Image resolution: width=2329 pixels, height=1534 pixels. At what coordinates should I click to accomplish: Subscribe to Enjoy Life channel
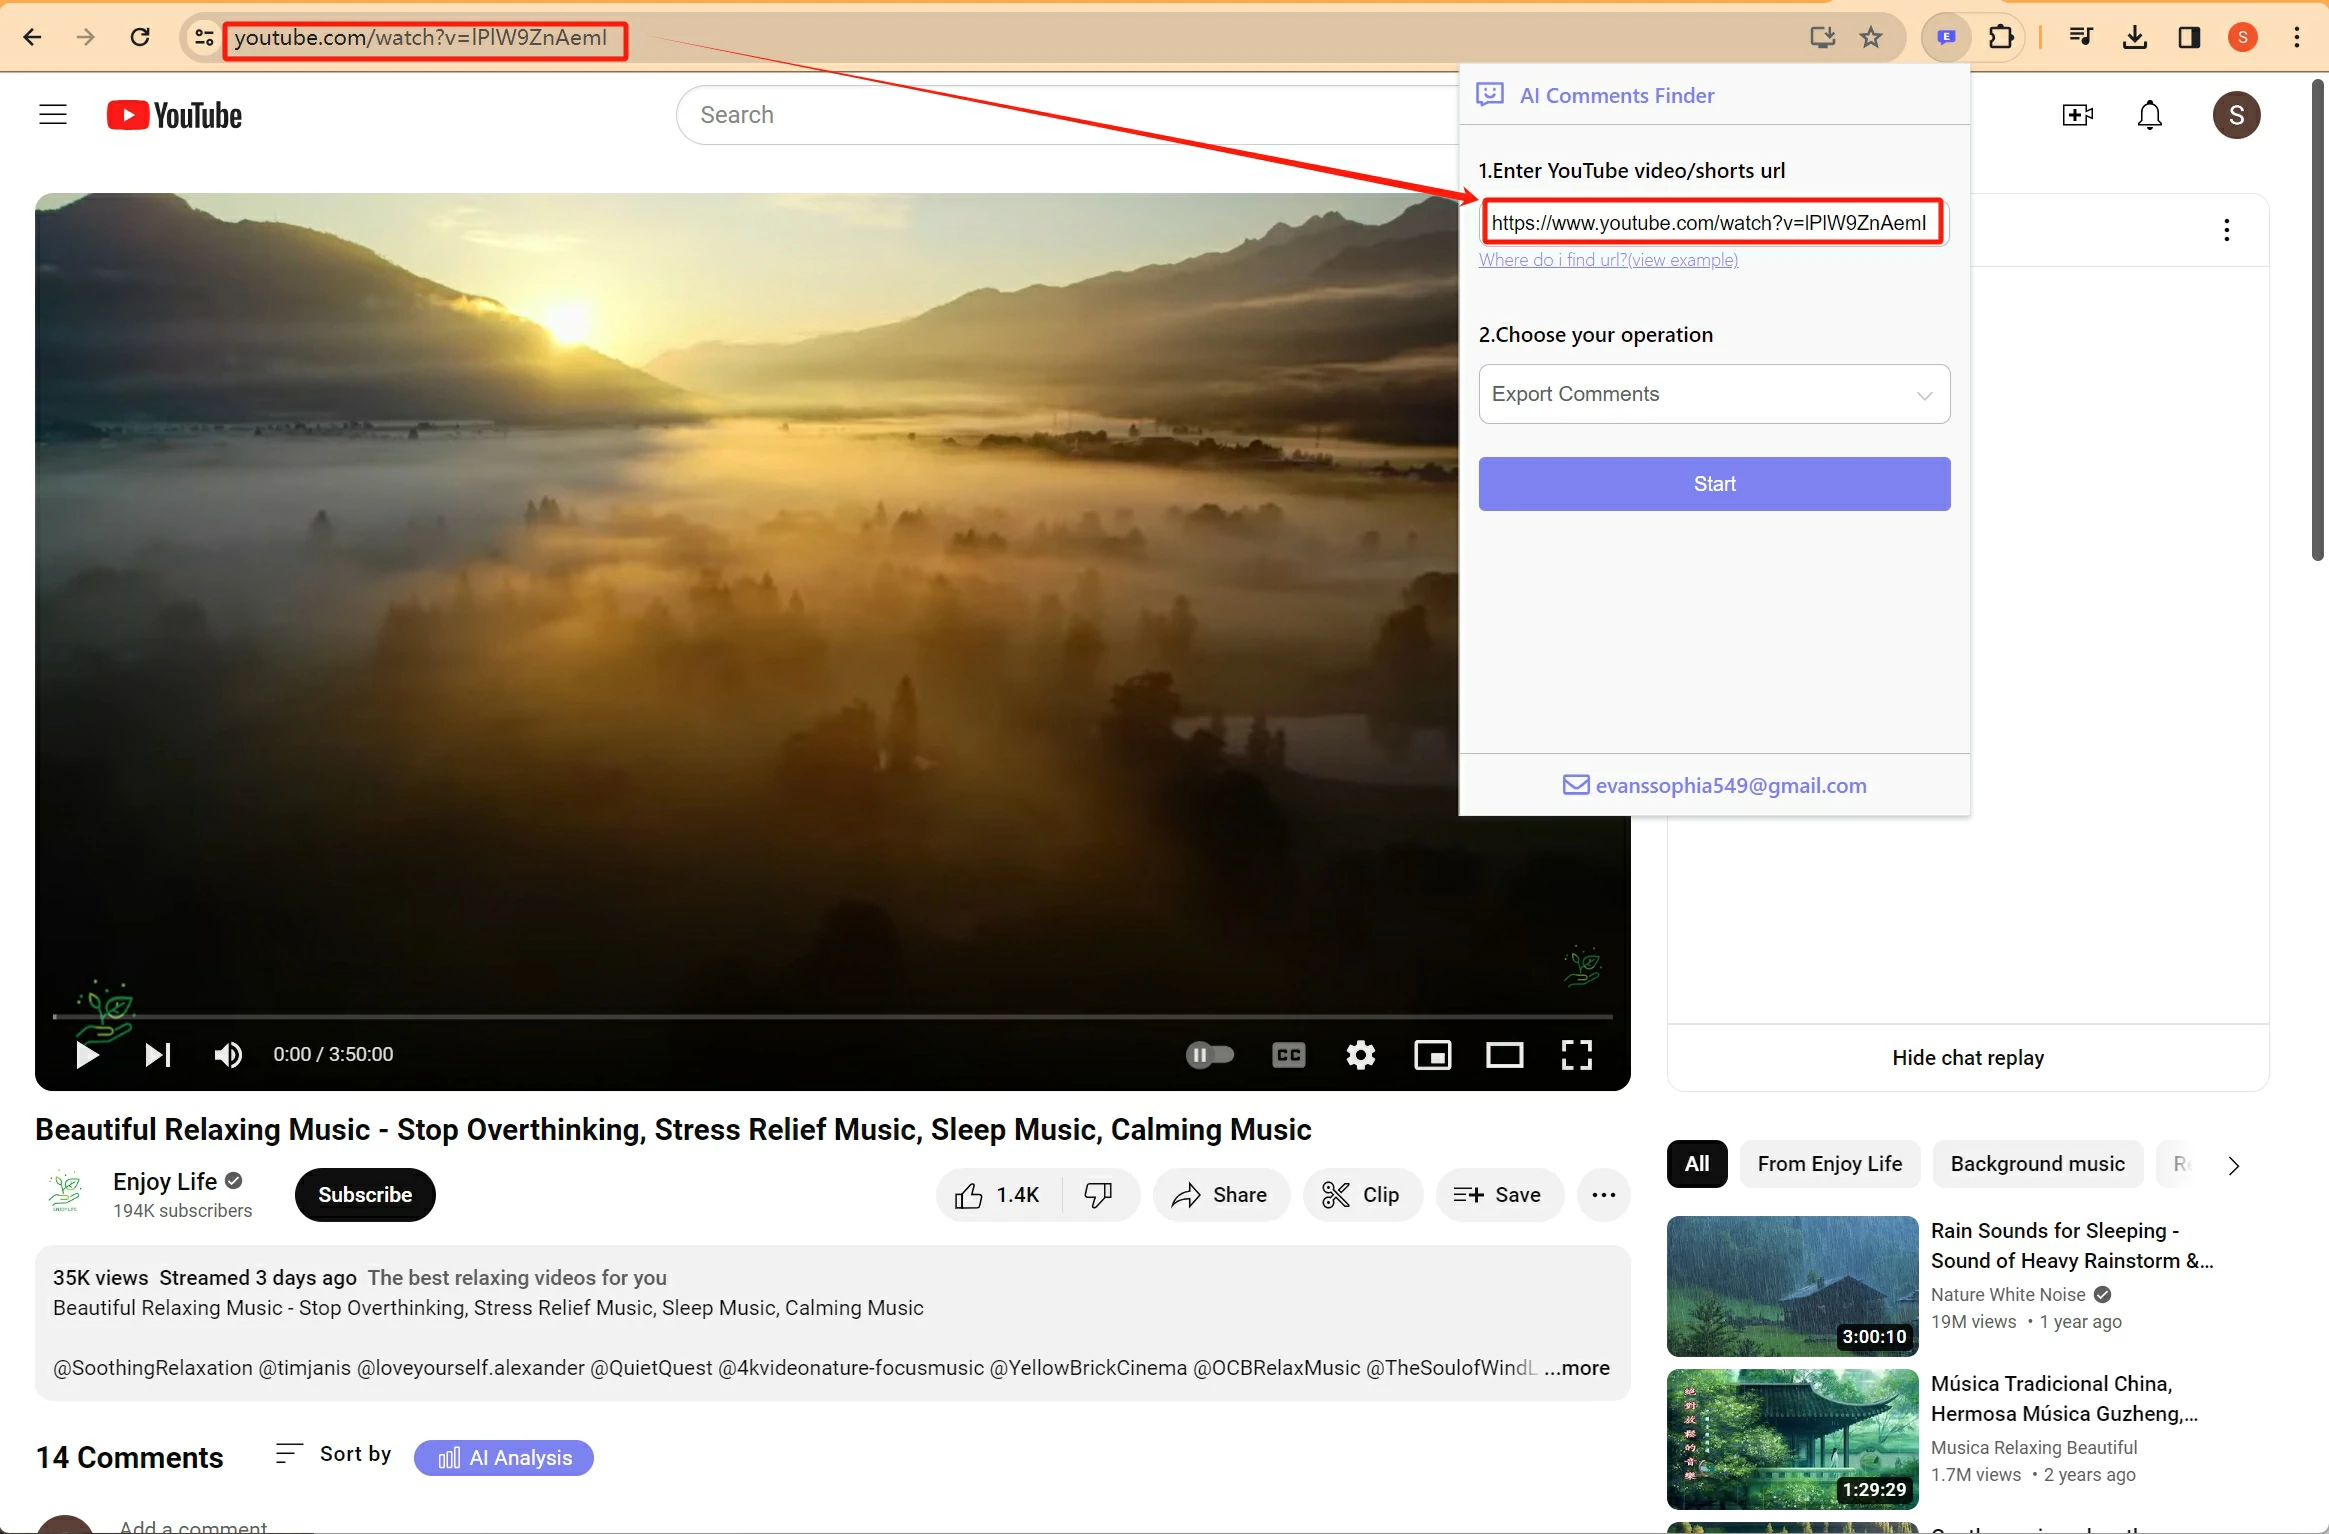(365, 1195)
